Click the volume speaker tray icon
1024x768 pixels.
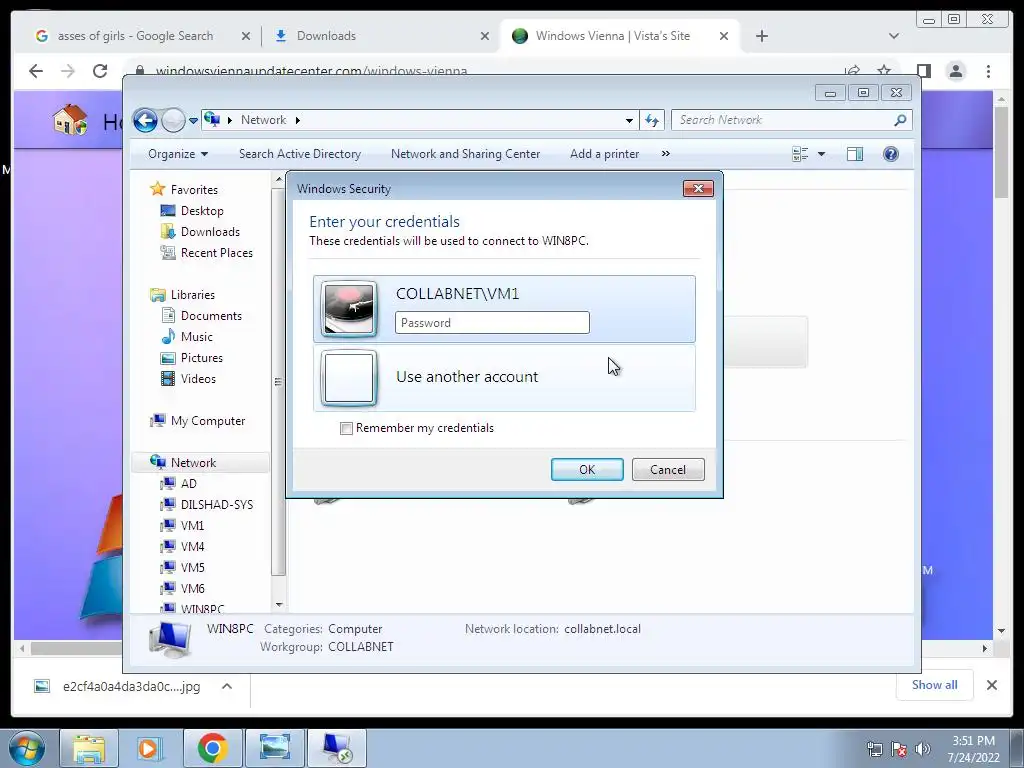coord(923,749)
